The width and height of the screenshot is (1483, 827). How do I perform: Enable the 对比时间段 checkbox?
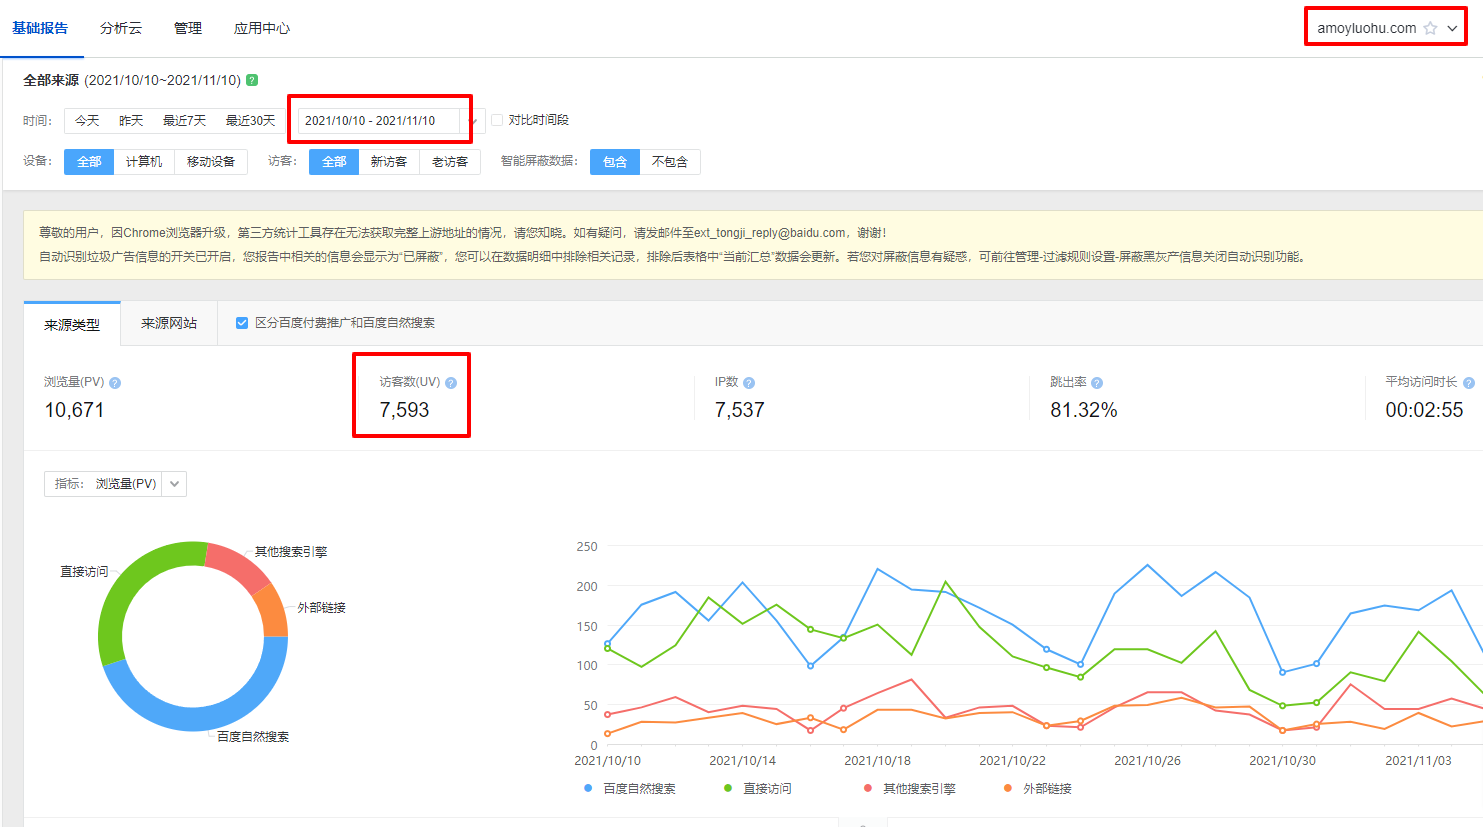pyautogui.click(x=497, y=120)
